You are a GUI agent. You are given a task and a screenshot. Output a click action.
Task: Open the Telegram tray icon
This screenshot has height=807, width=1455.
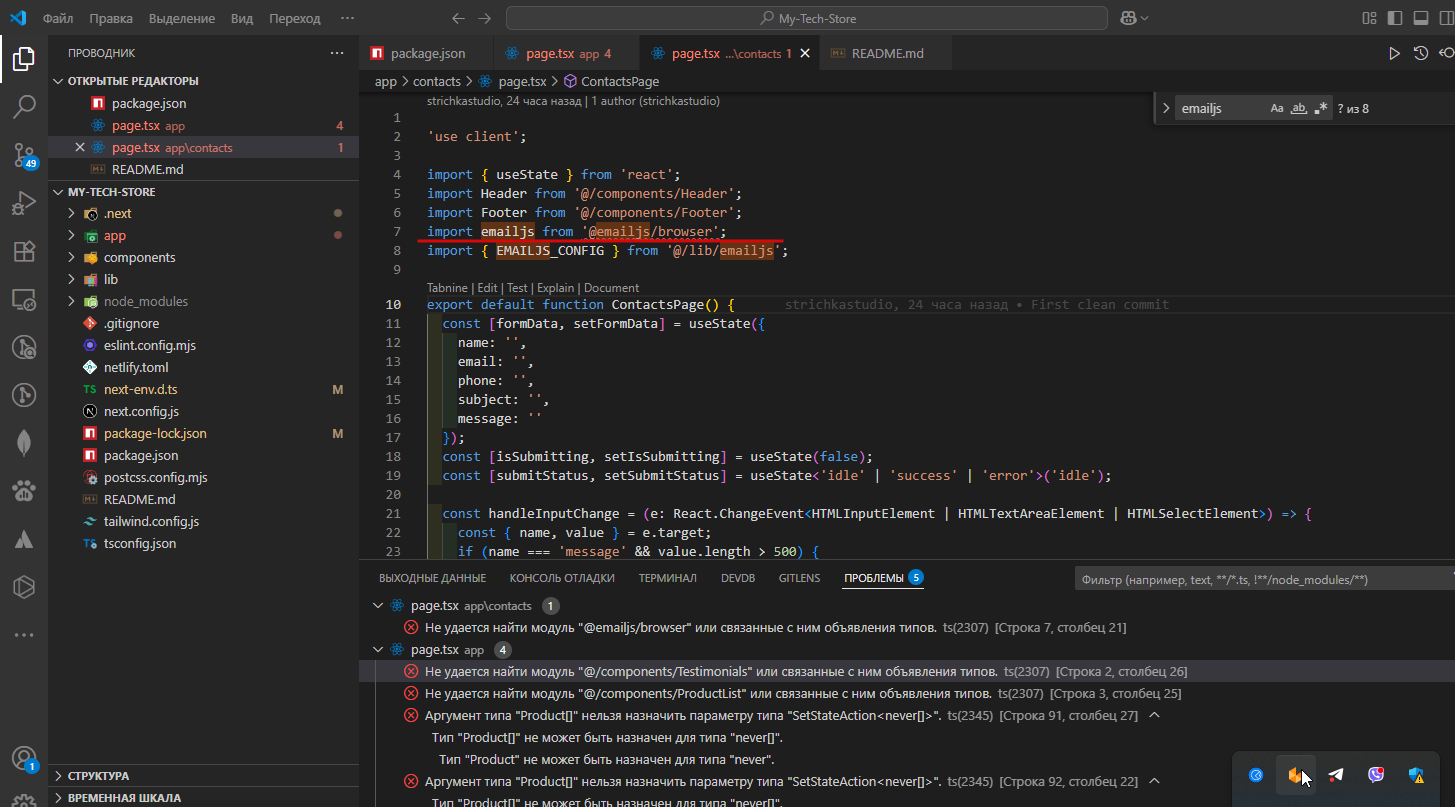pos(1336,775)
